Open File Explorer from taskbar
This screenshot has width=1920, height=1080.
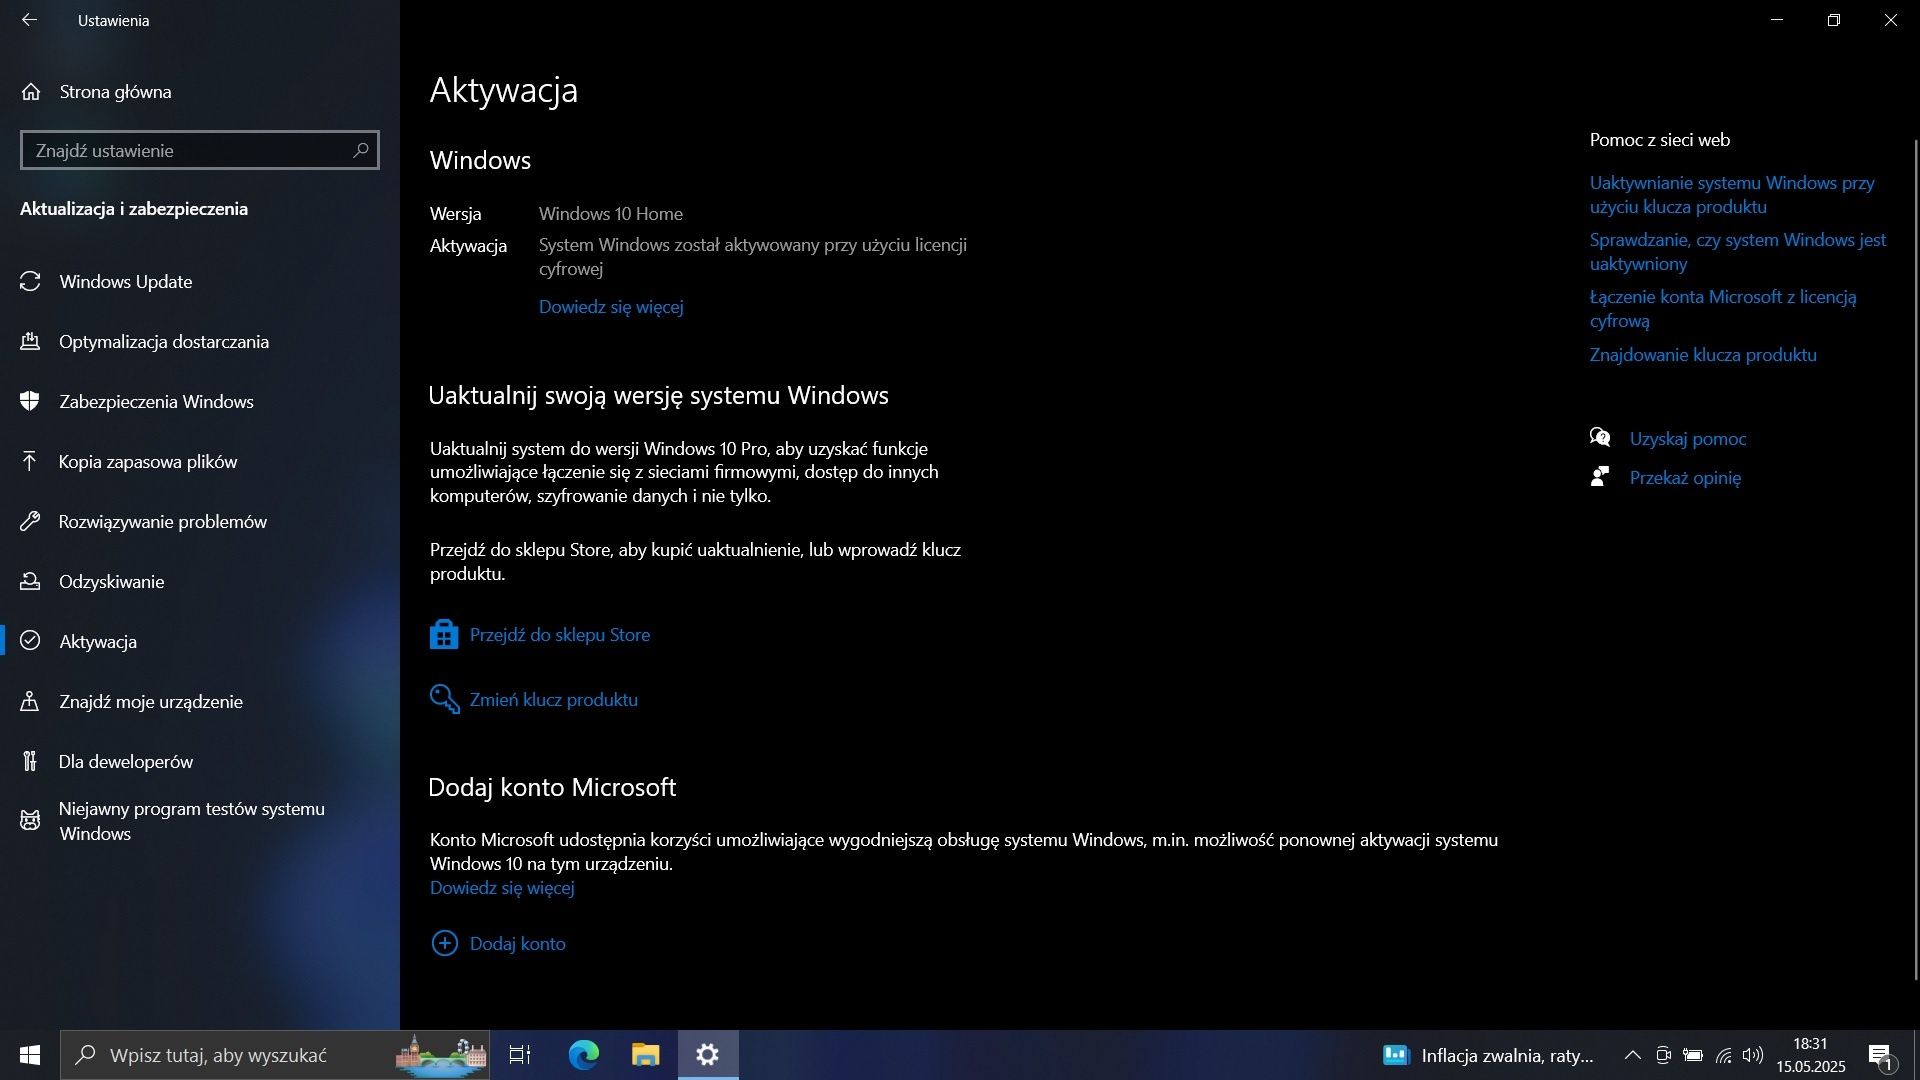point(645,1055)
